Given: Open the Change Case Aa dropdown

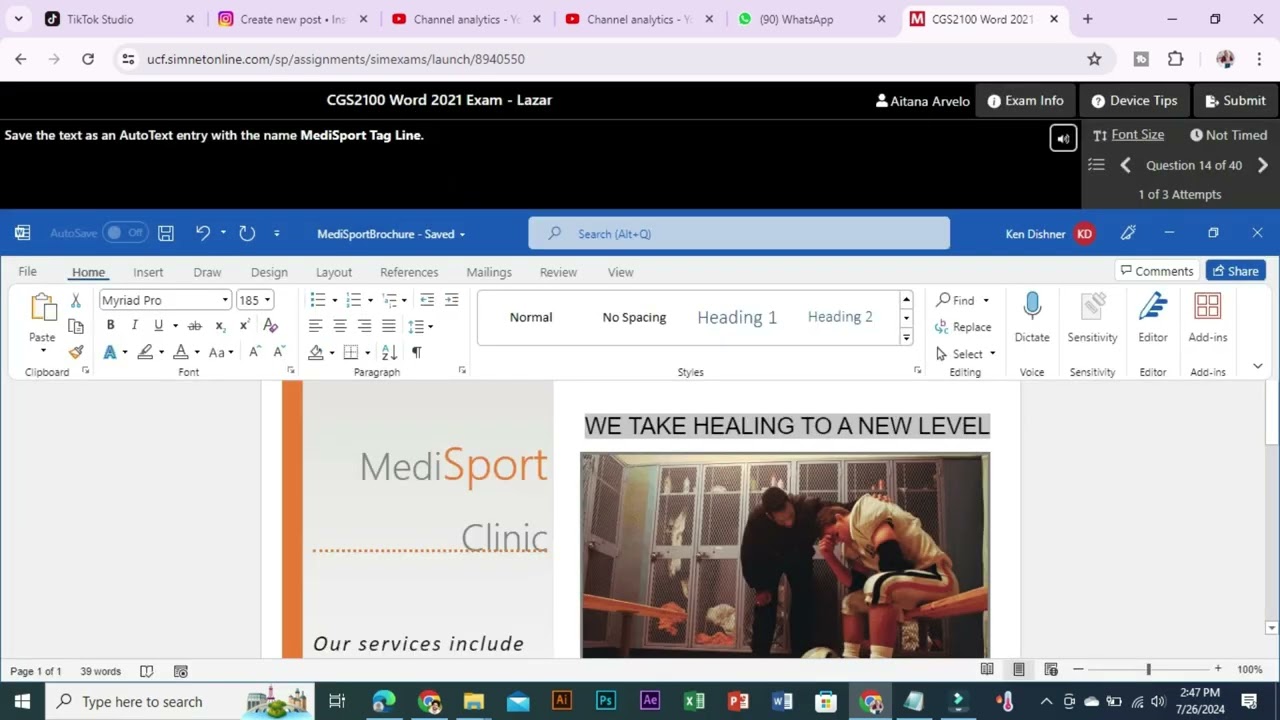Looking at the screenshot, I should click(x=221, y=352).
